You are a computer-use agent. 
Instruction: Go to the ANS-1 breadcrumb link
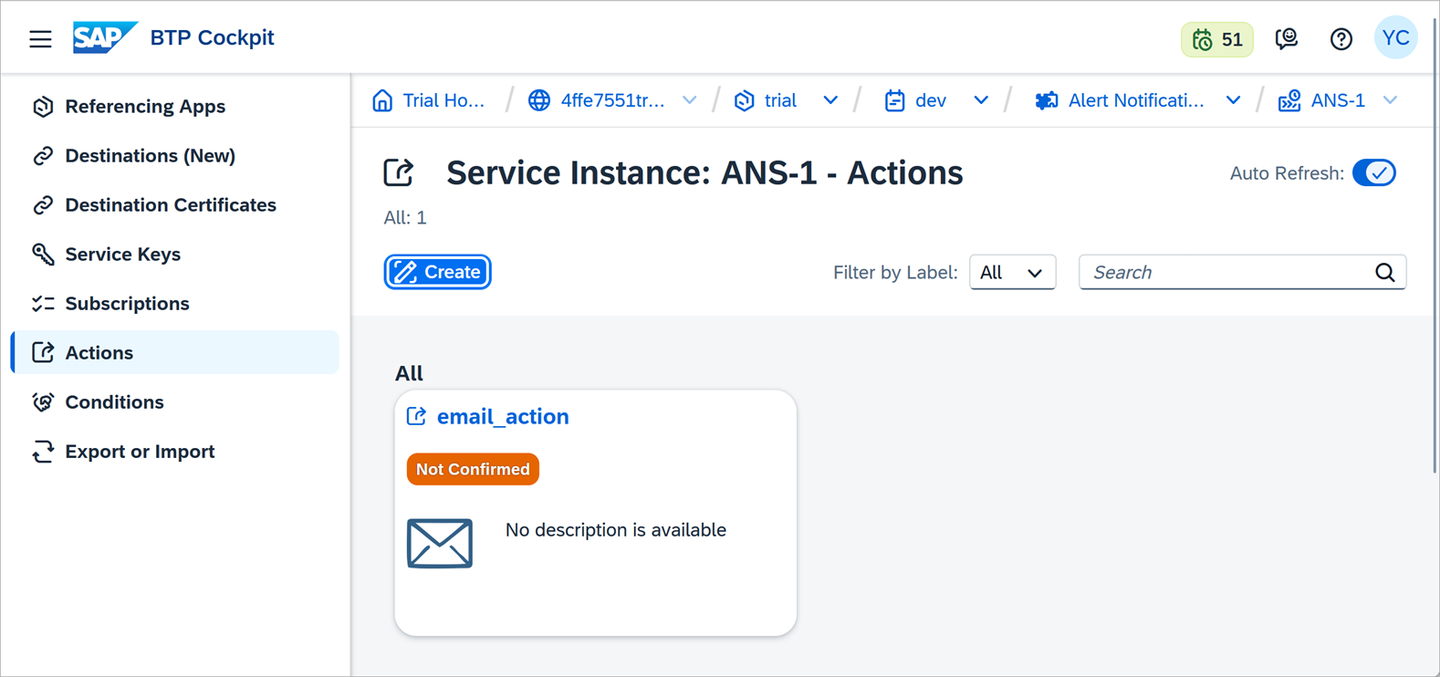[x=1338, y=100]
